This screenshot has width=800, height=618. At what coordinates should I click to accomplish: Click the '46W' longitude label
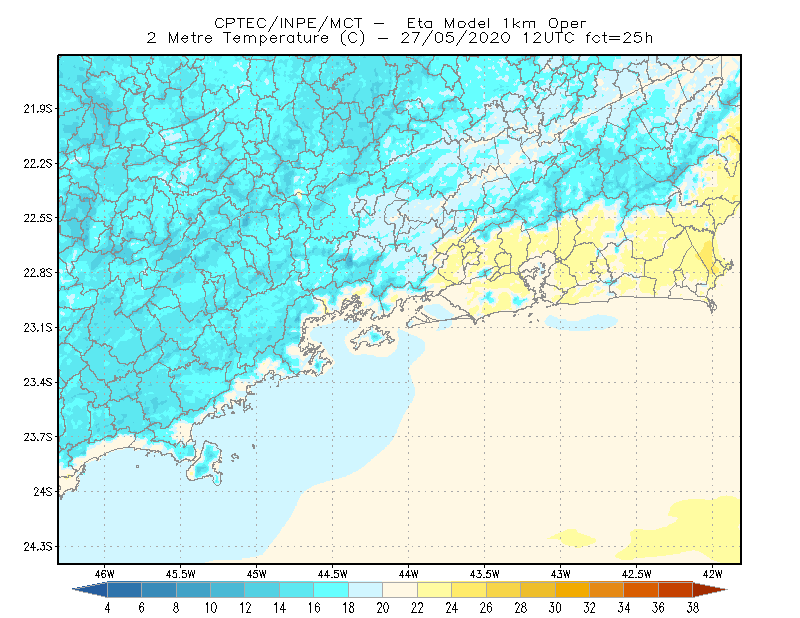105,574
